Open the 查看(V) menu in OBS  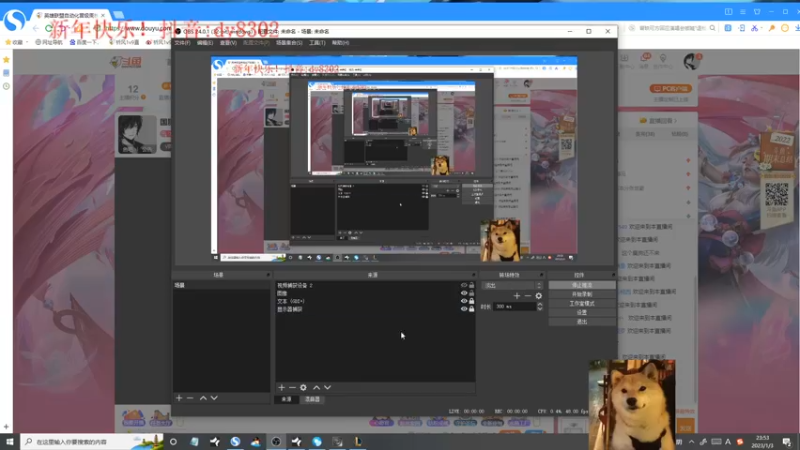(228, 43)
